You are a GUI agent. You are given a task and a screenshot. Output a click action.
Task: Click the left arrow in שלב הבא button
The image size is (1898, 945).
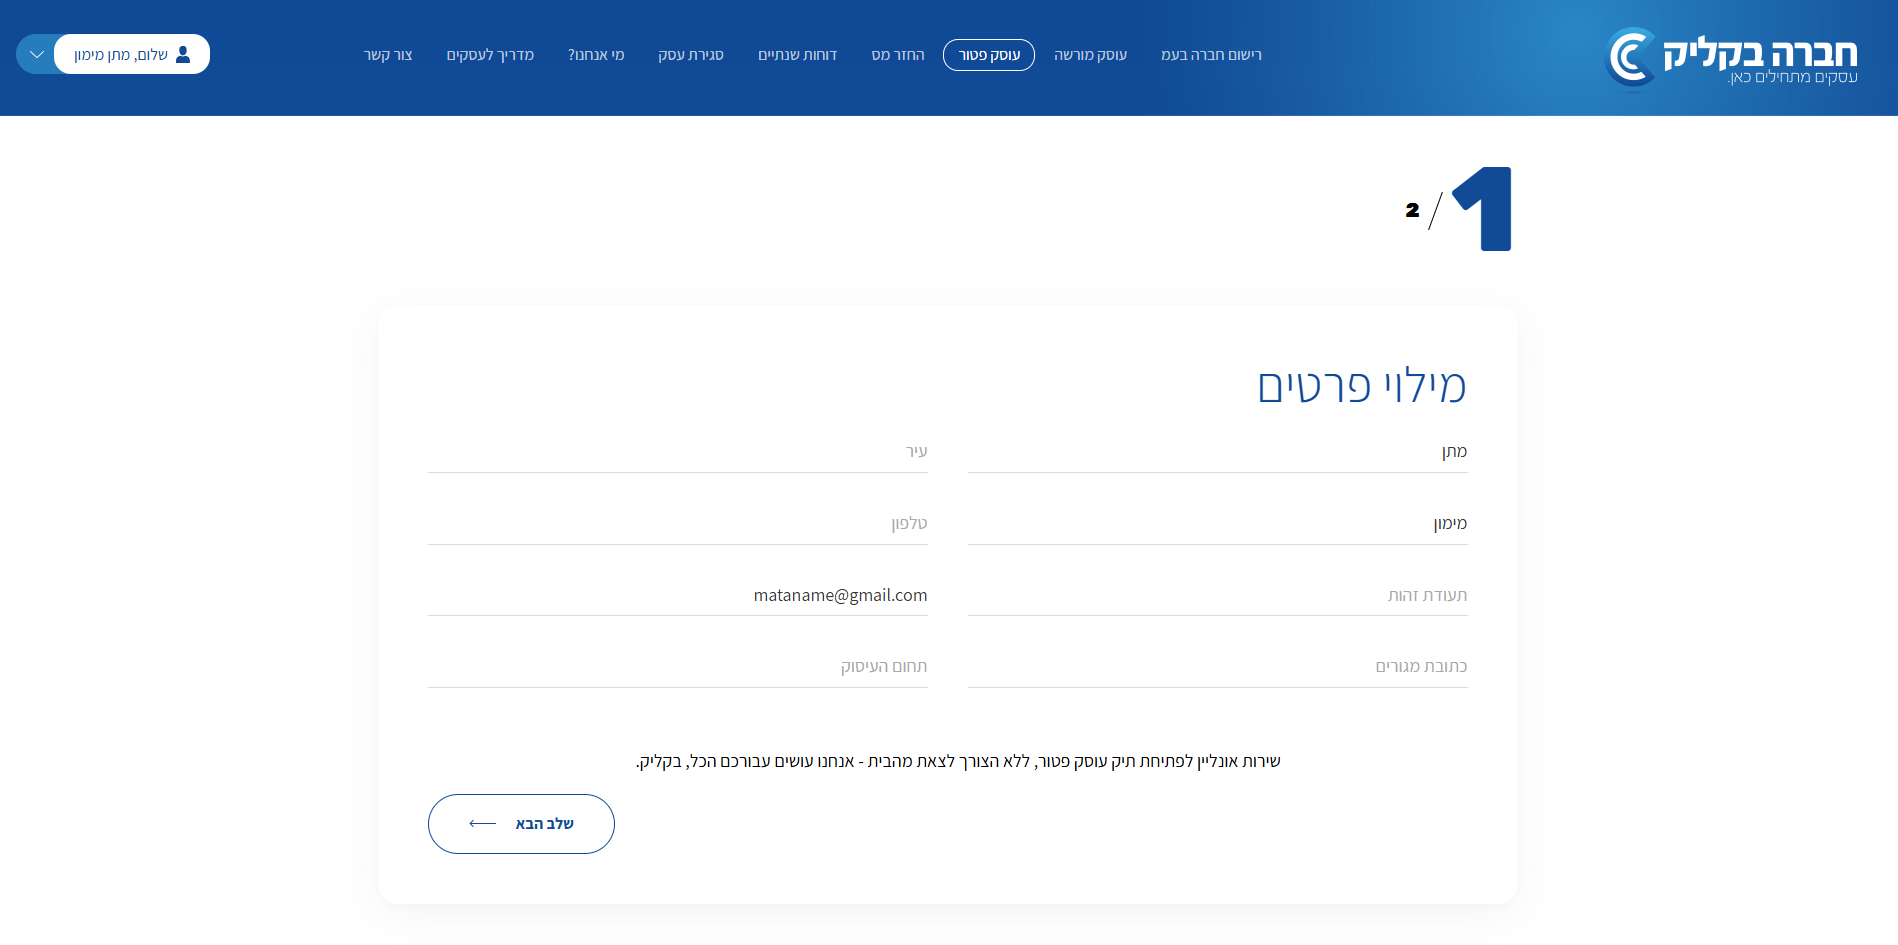[482, 824]
